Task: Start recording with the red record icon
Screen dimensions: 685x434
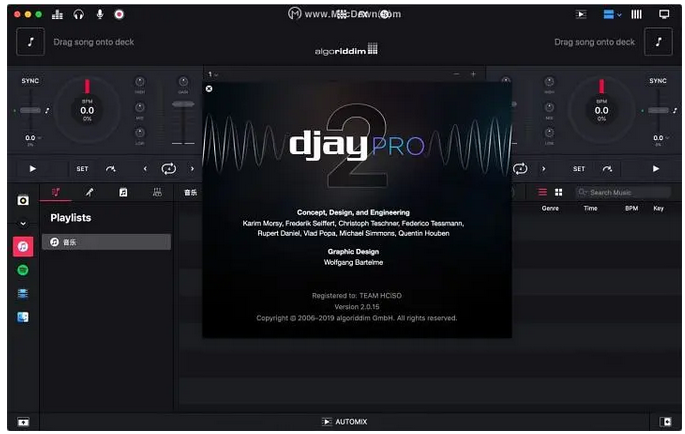Action: pos(119,14)
